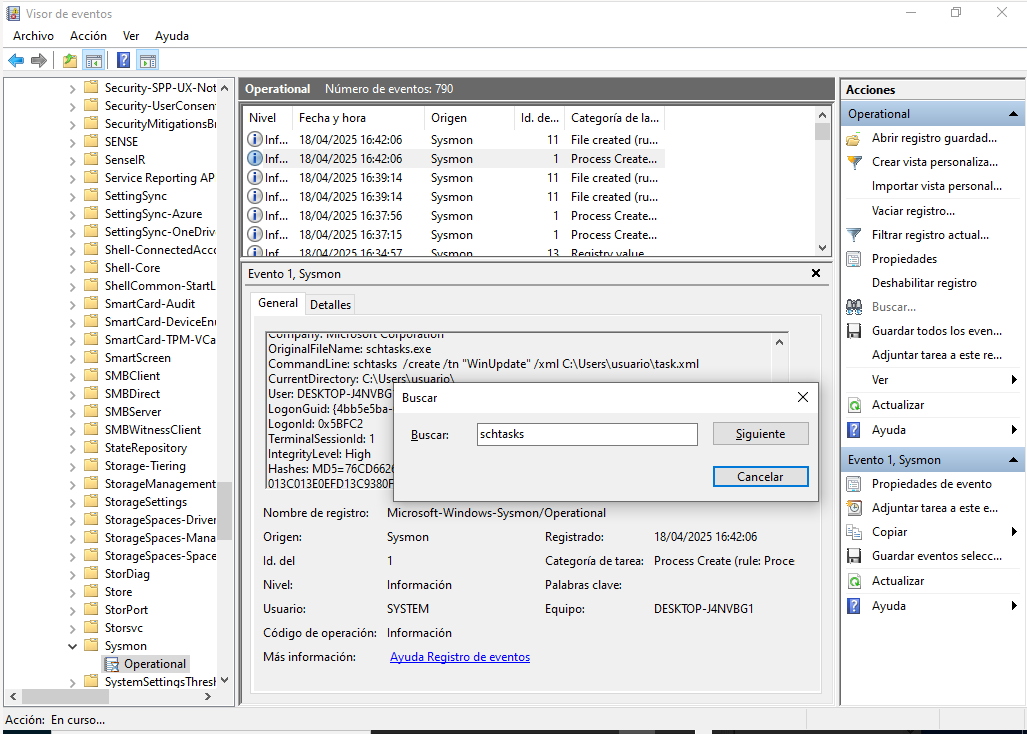This screenshot has height=734, width=1027.
Task: Select the General tab
Action: coord(278,303)
